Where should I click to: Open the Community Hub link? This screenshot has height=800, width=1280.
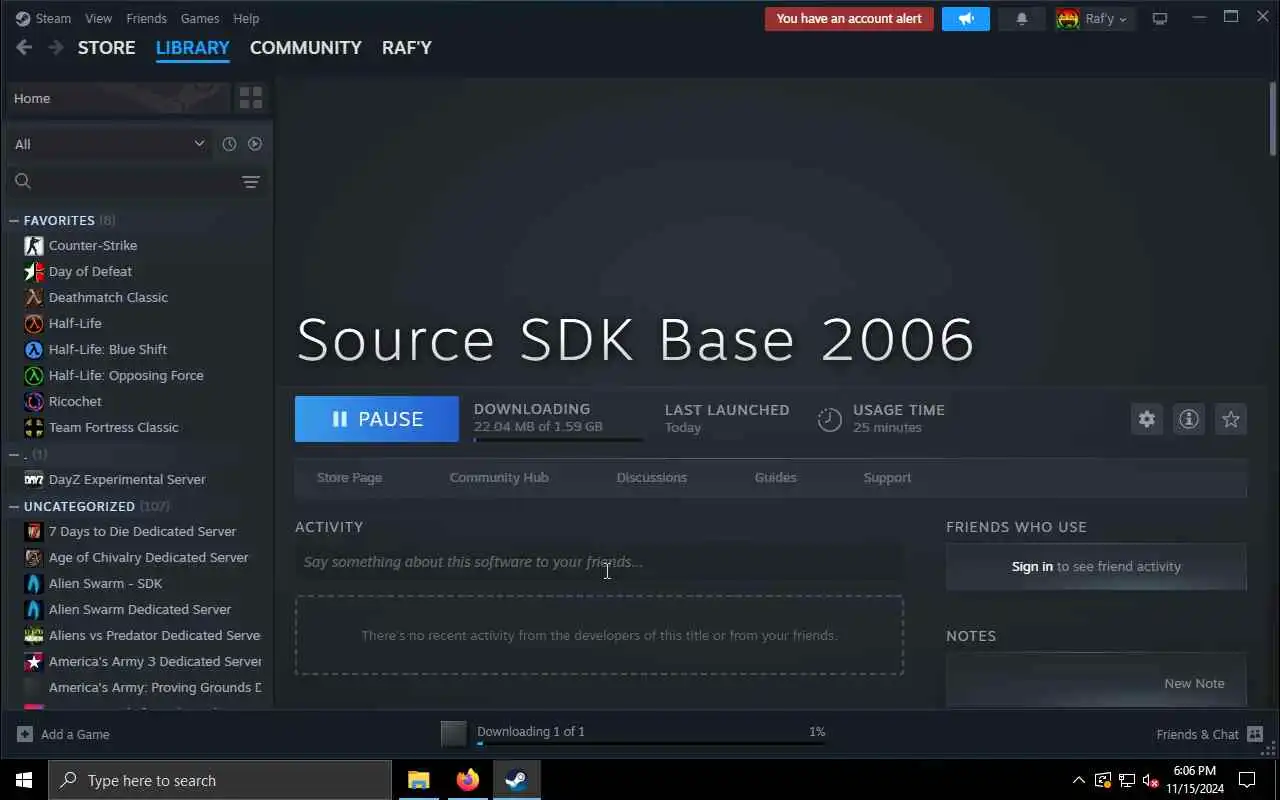pyautogui.click(x=499, y=477)
